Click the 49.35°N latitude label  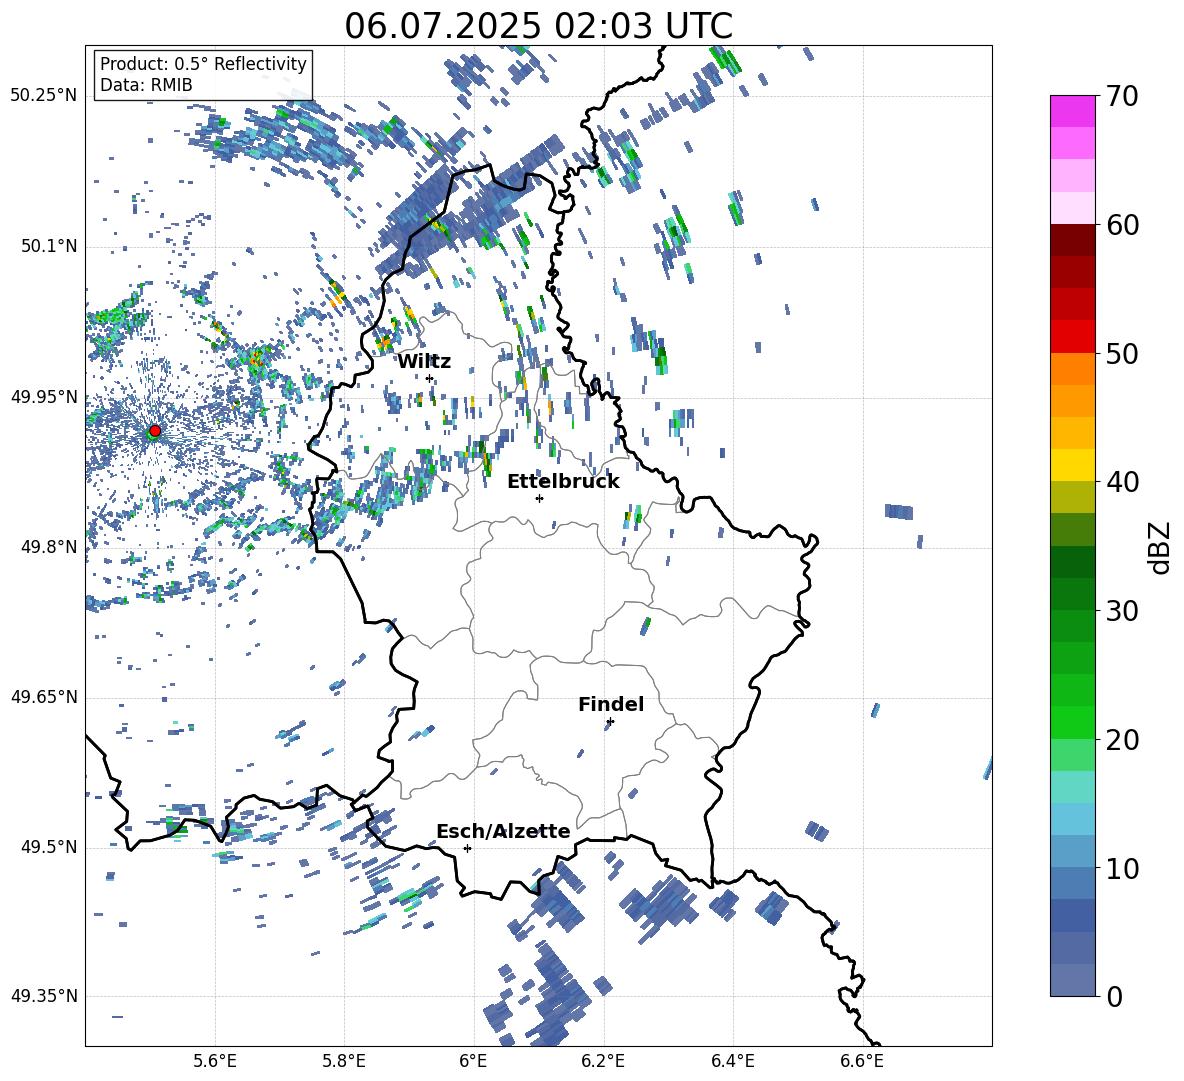click(44, 996)
